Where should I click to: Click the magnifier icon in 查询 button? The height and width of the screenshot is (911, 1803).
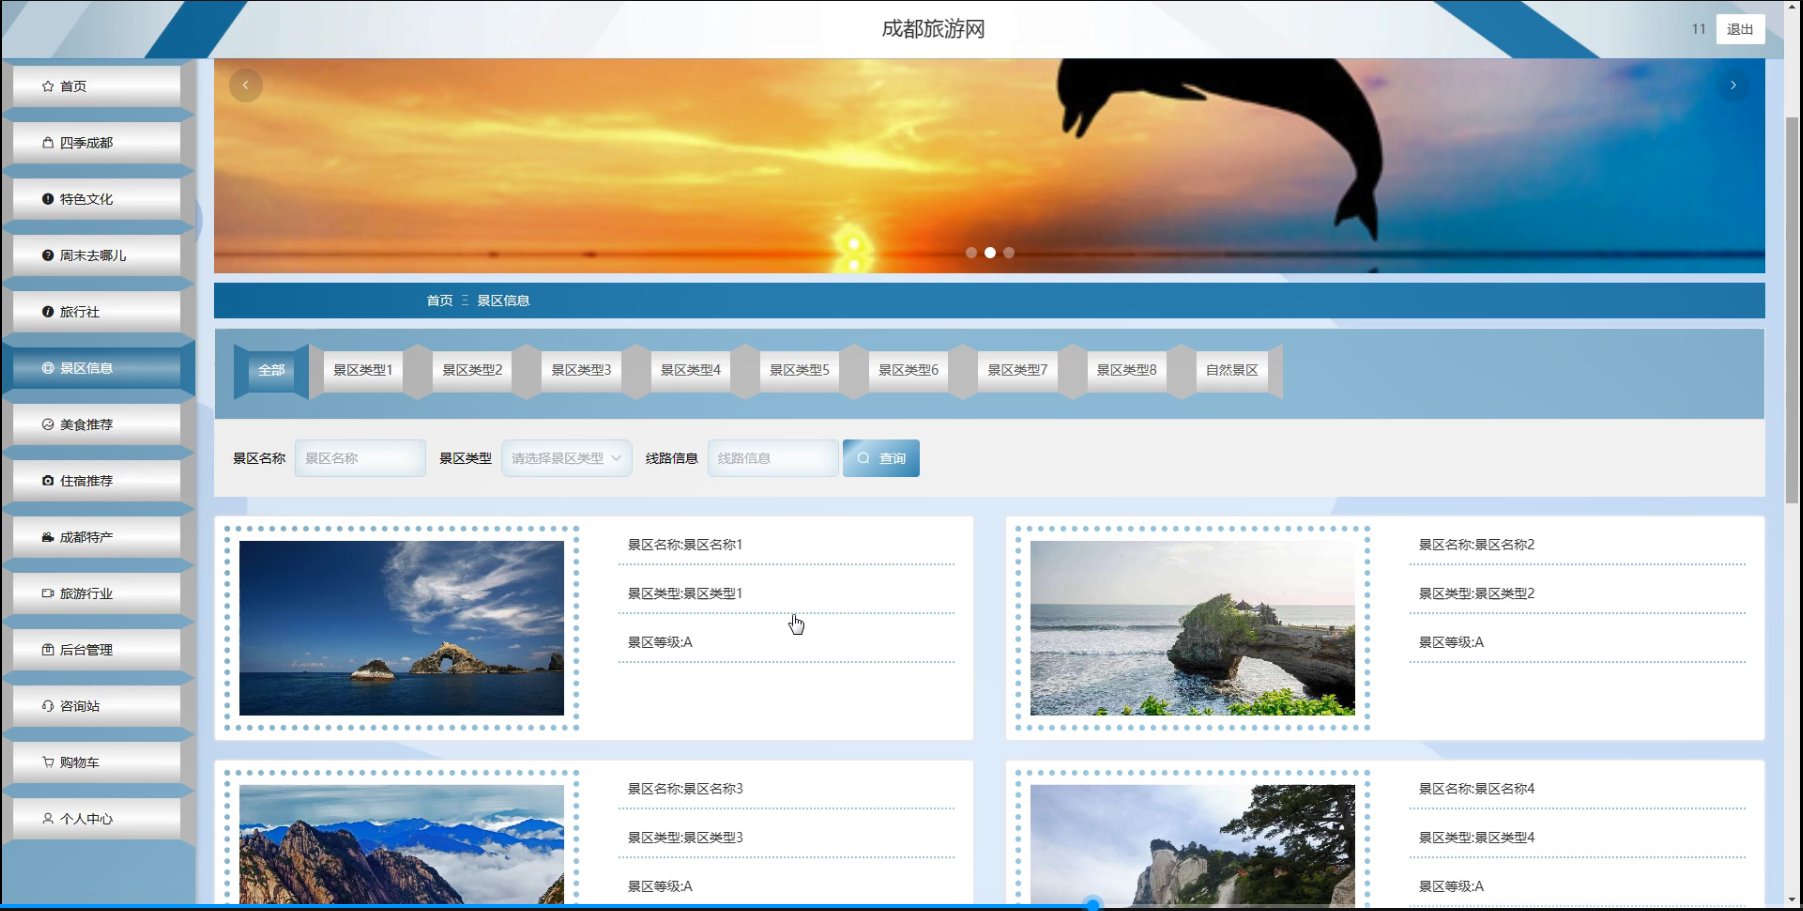click(863, 458)
